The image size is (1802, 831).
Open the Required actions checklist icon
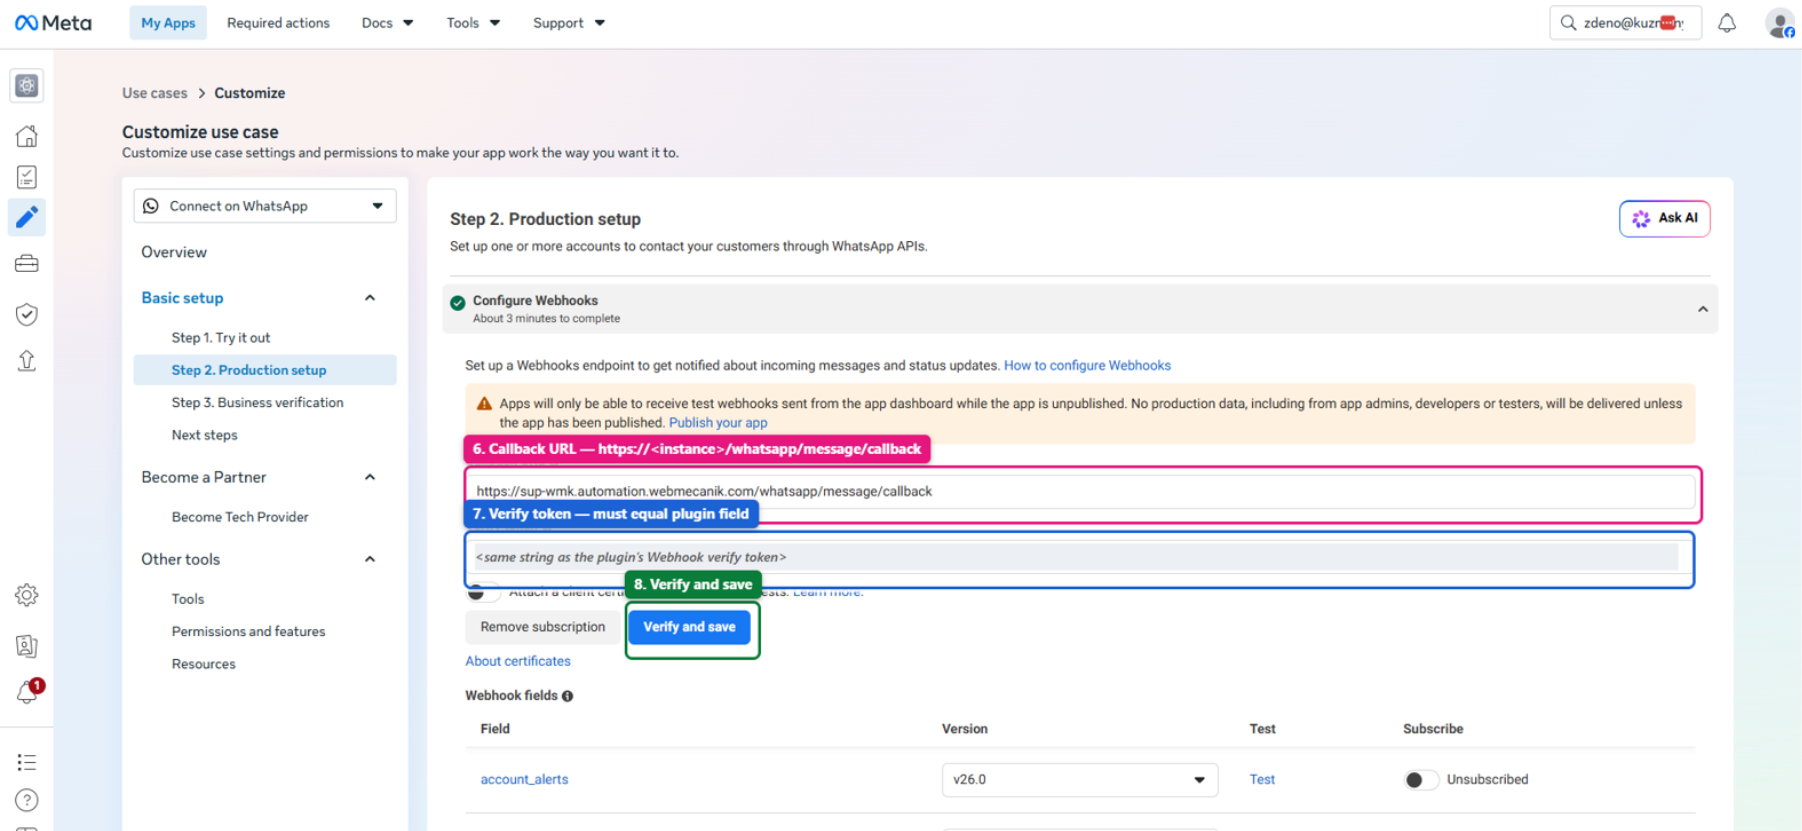(x=27, y=177)
